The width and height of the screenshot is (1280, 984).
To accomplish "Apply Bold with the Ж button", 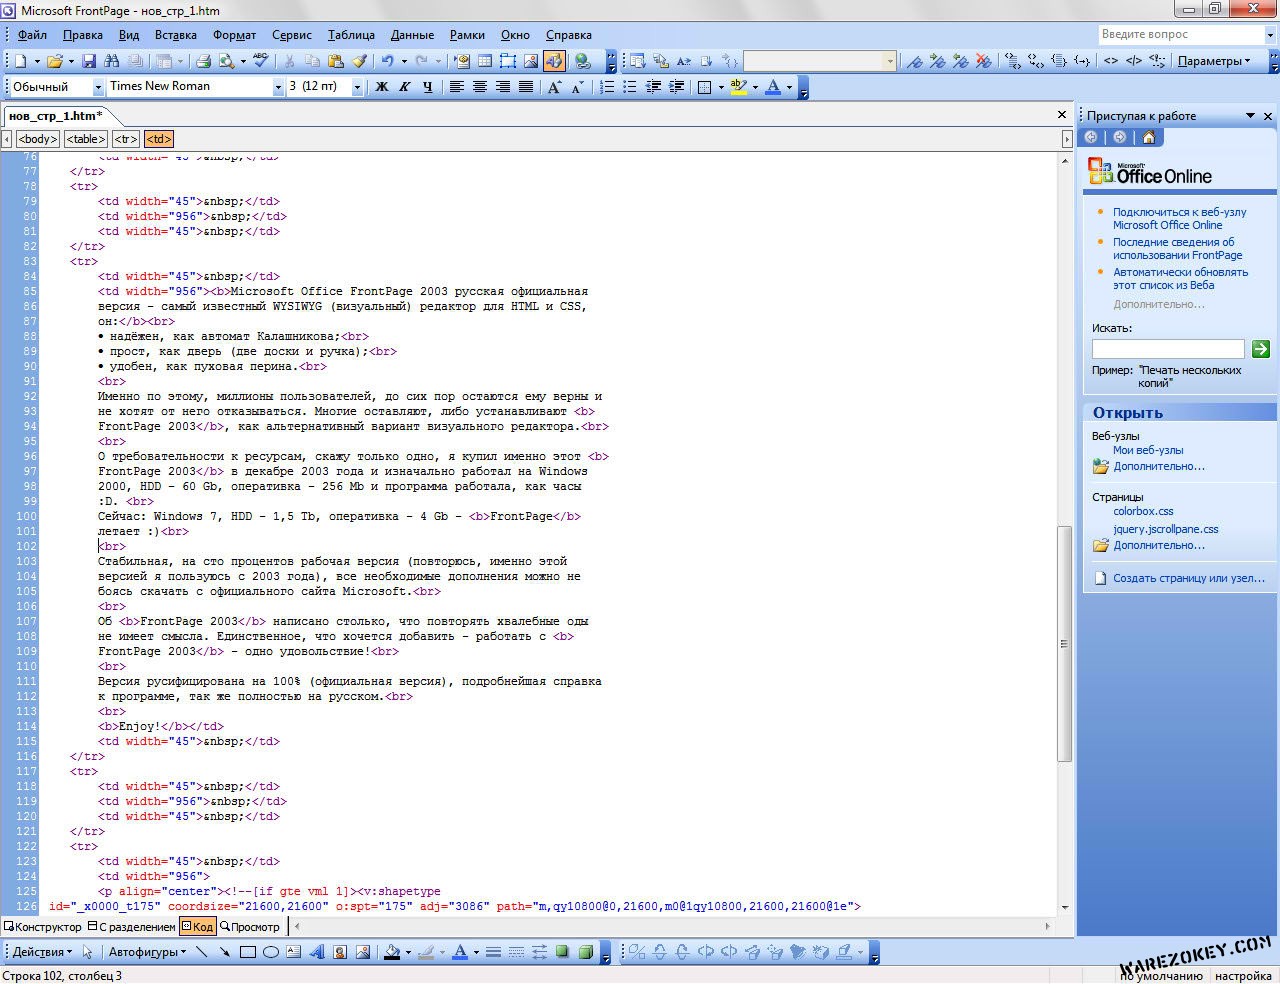I will (382, 87).
